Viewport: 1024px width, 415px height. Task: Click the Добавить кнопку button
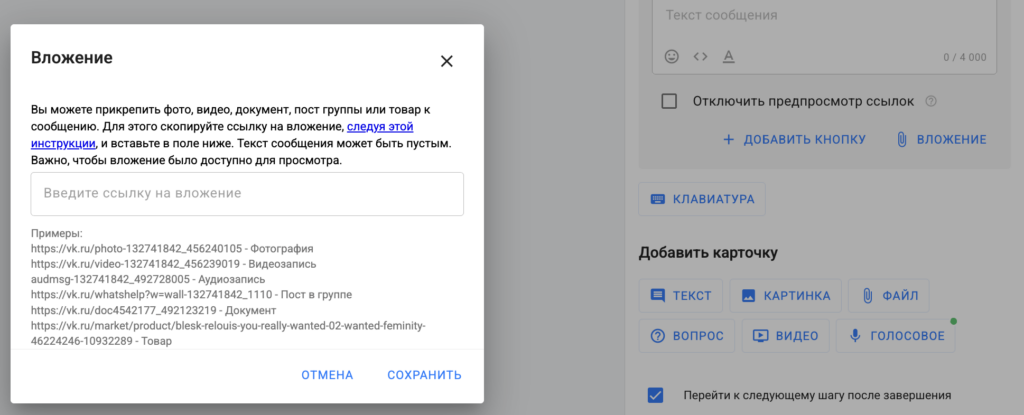pos(794,140)
